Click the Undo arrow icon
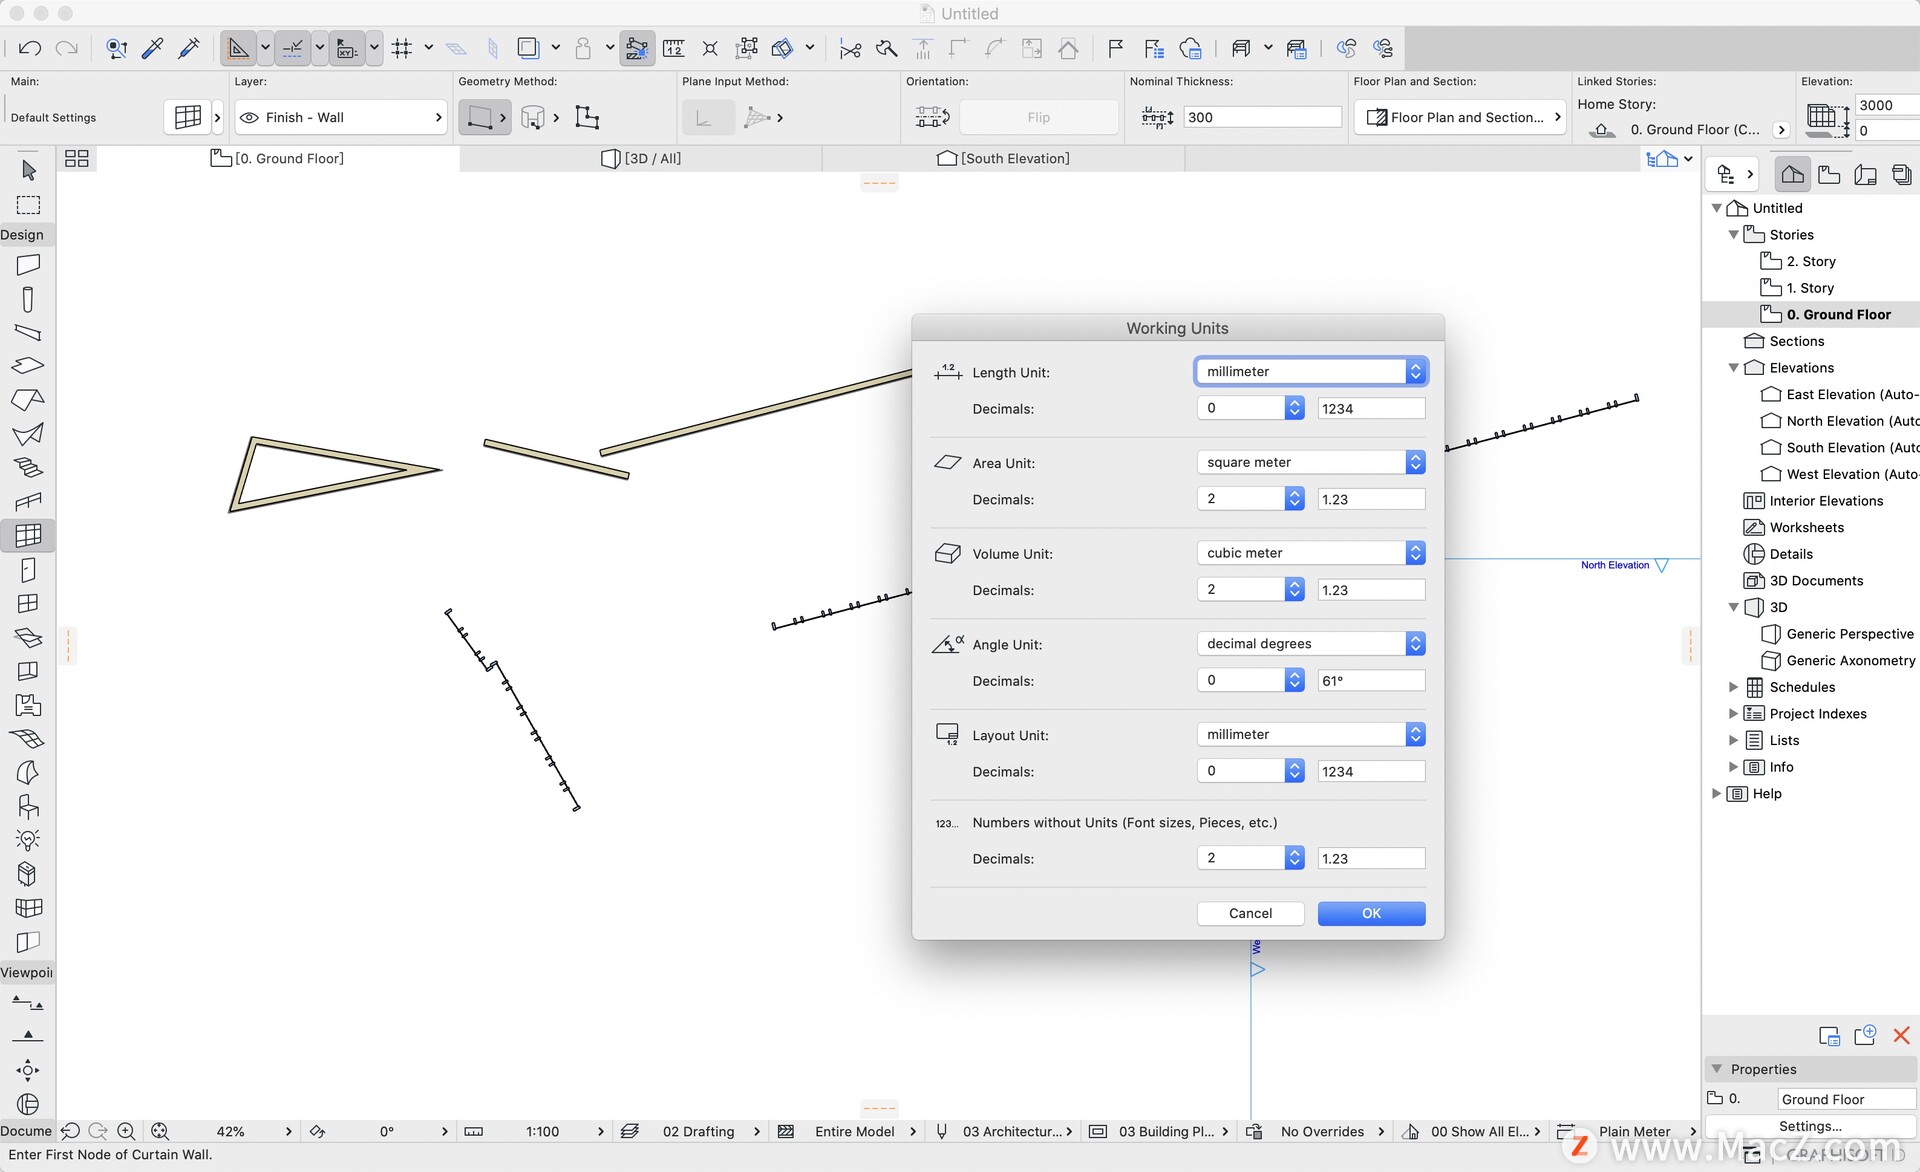Screen dimensions: 1920x1172 click(30, 48)
